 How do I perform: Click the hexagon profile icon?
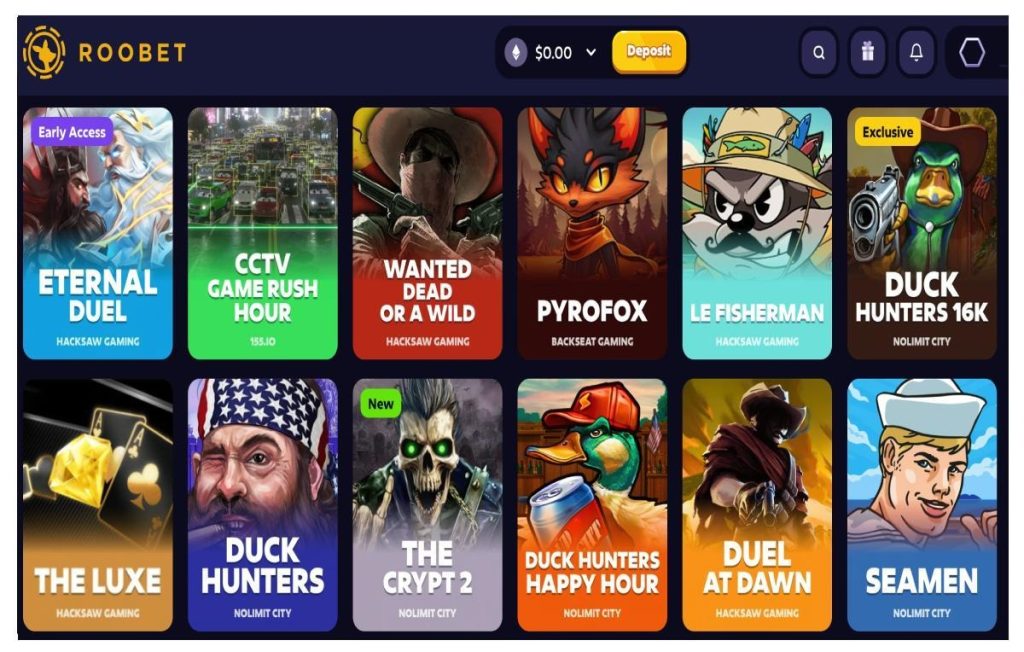(972, 52)
